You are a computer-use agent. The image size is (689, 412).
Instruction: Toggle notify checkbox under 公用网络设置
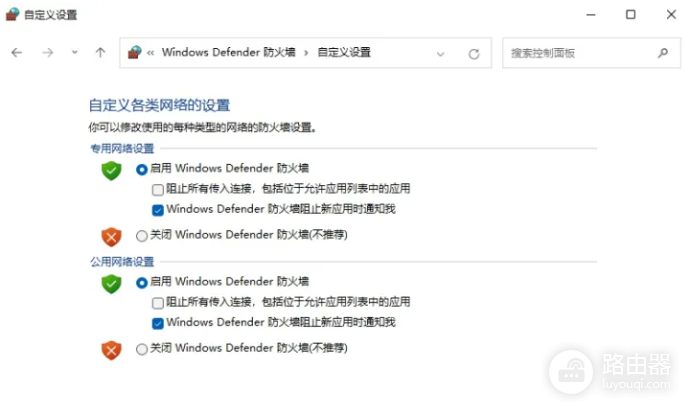coord(158,323)
